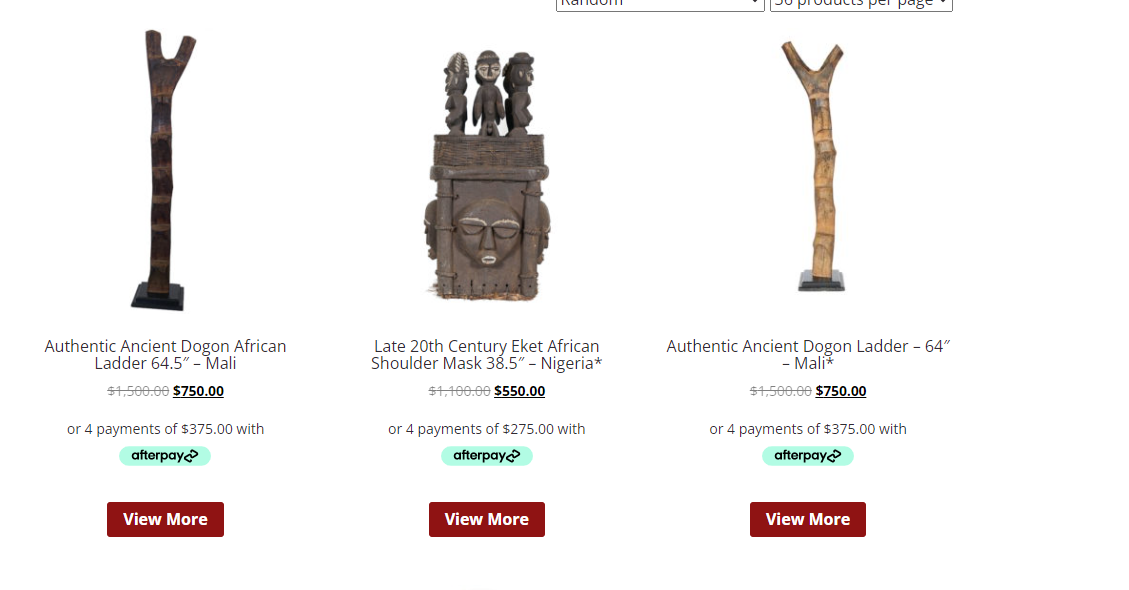Click Afterpay logo under first Dogon ladder
Viewport: 1129px width, 590px height.
pyautogui.click(x=165, y=455)
